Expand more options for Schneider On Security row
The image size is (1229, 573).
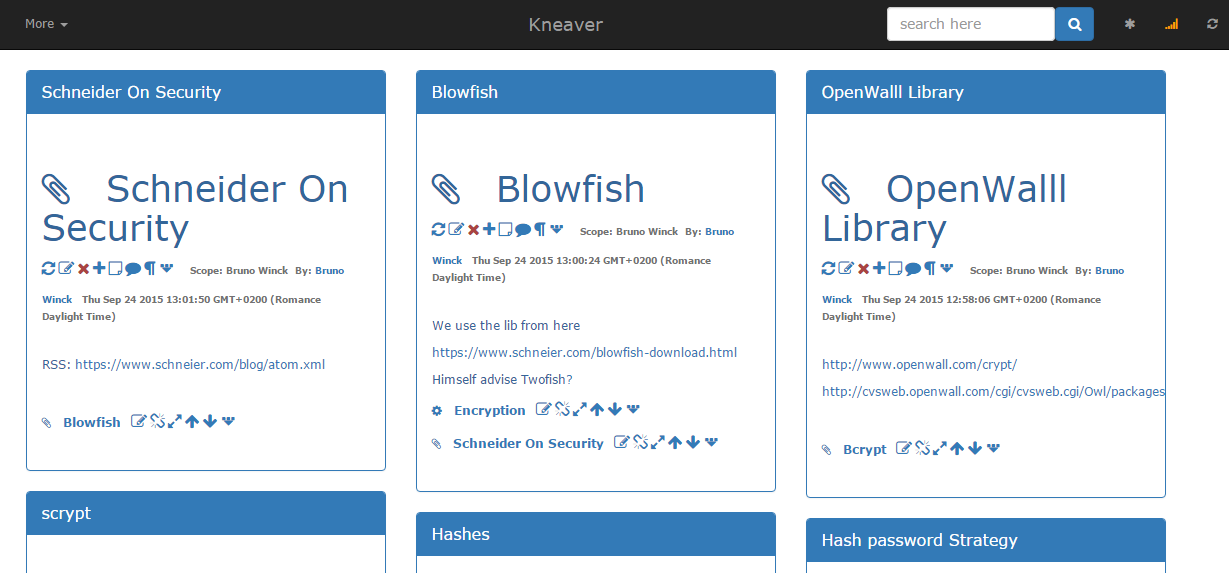pyautogui.click(x=711, y=441)
